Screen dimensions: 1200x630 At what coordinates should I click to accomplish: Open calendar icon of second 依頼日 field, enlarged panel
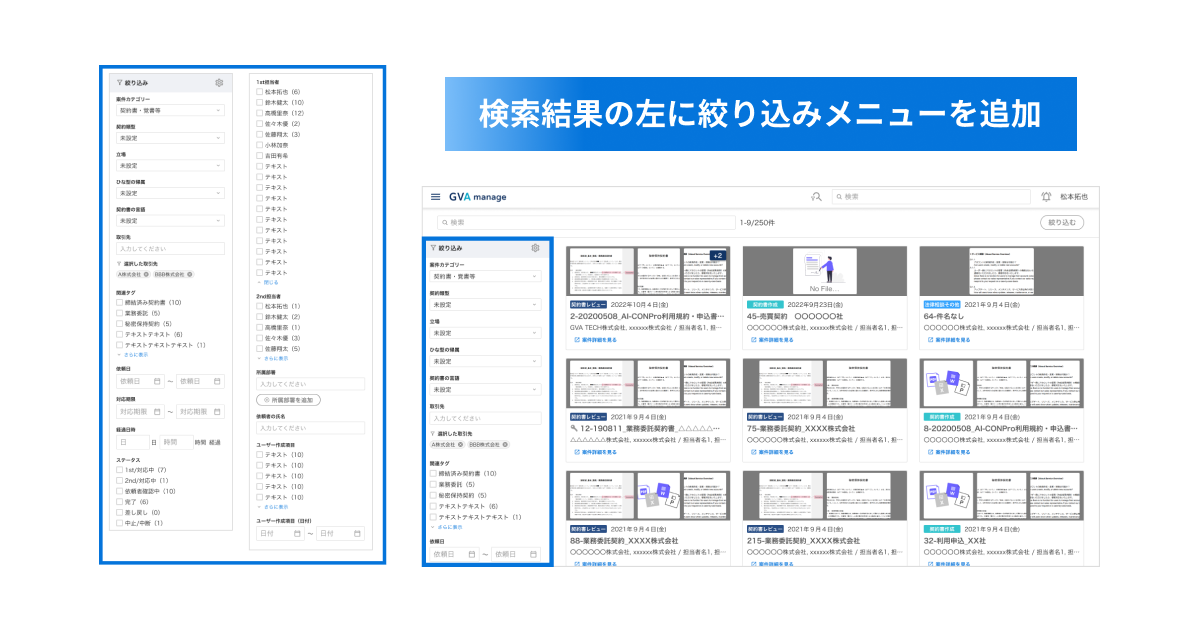217,381
